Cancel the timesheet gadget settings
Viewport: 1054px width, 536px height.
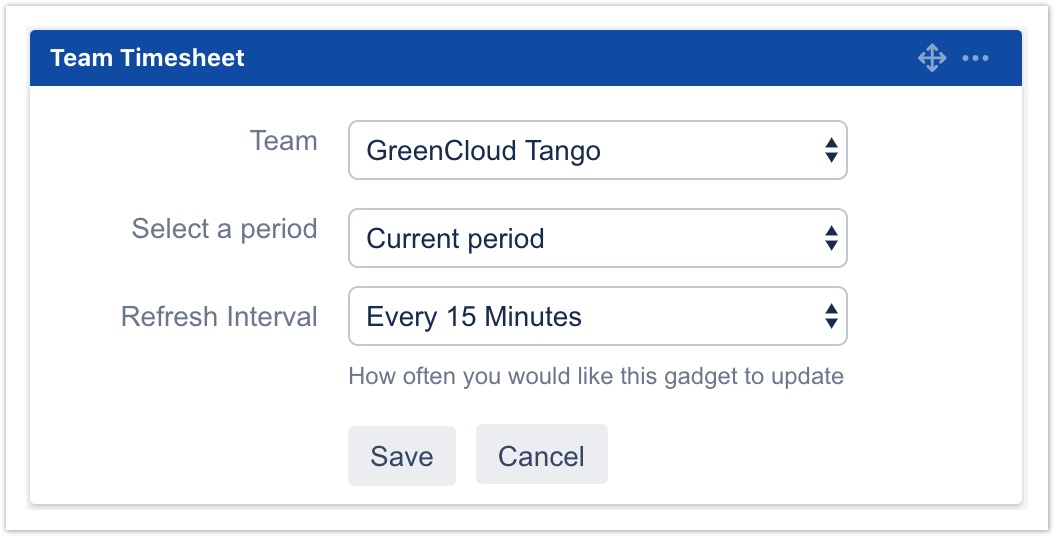(x=541, y=456)
